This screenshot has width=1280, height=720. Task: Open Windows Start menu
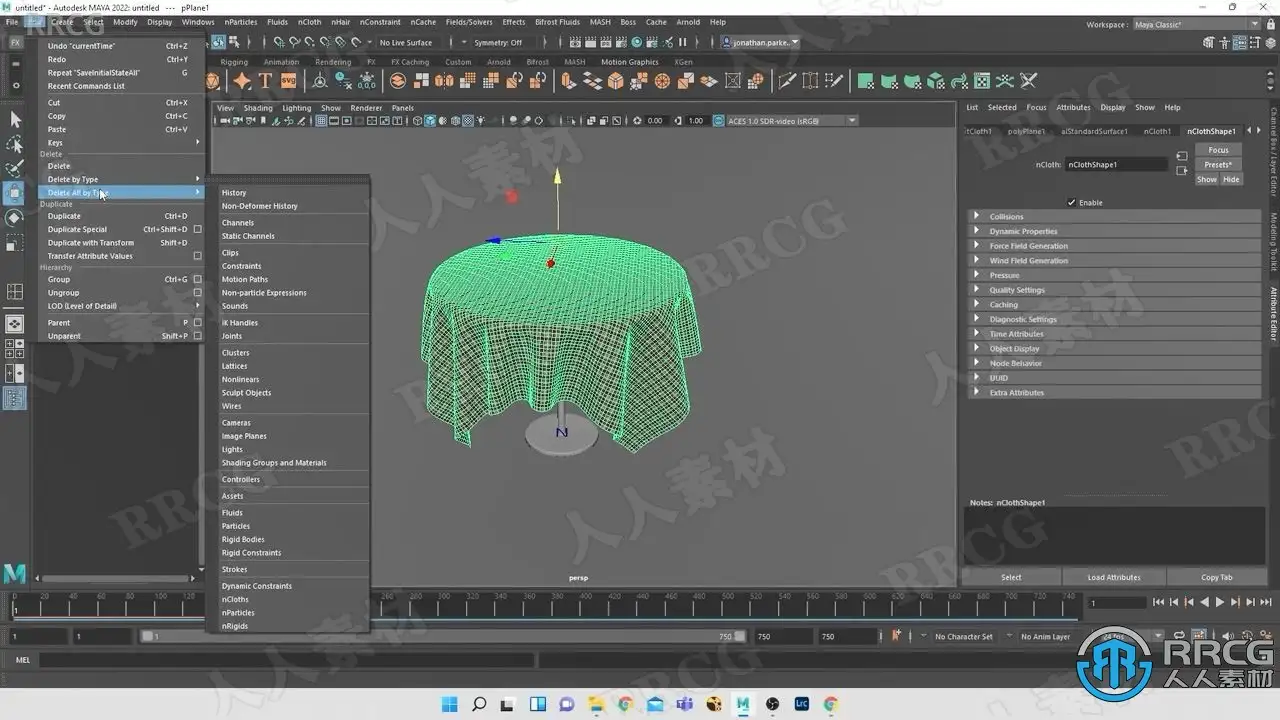(x=449, y=705)
